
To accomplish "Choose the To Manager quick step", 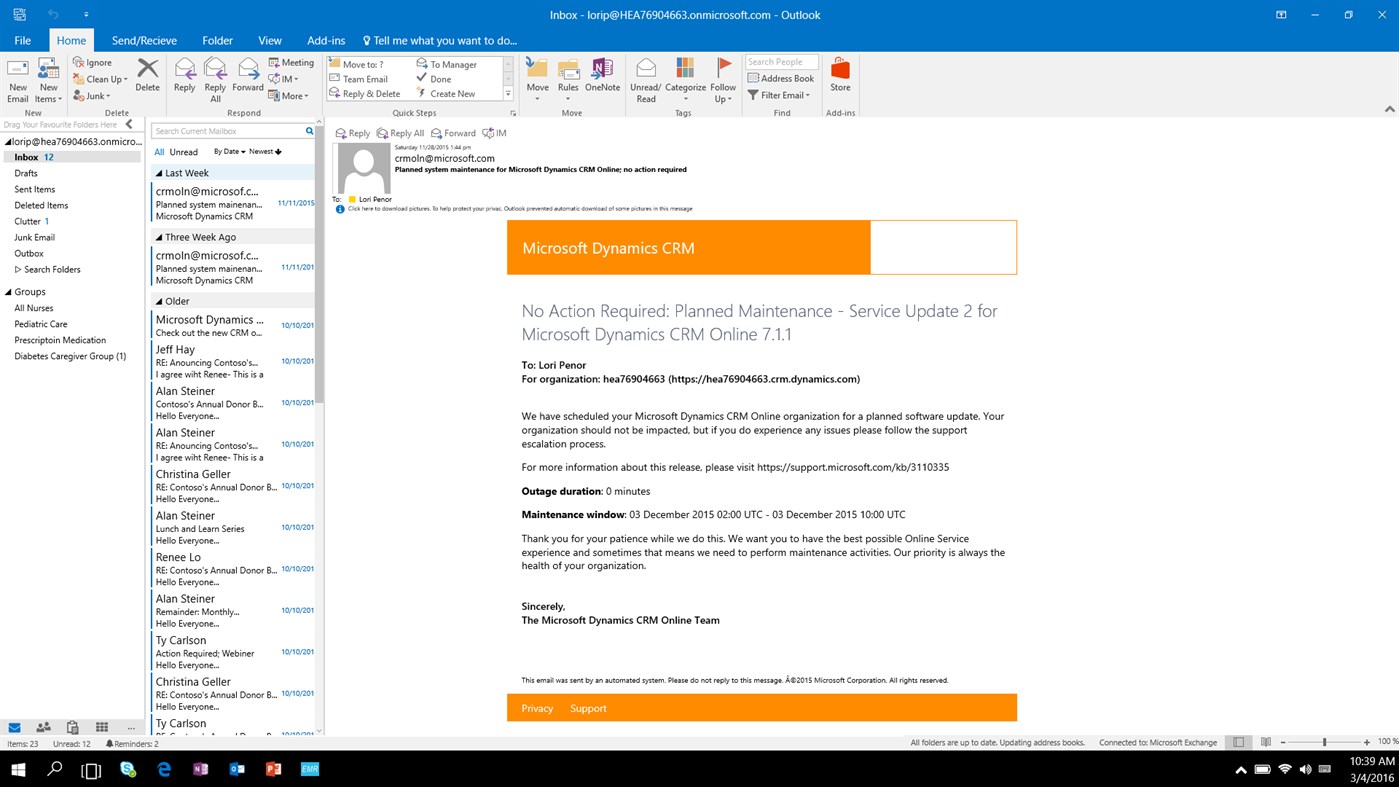I will pos(447,64).
